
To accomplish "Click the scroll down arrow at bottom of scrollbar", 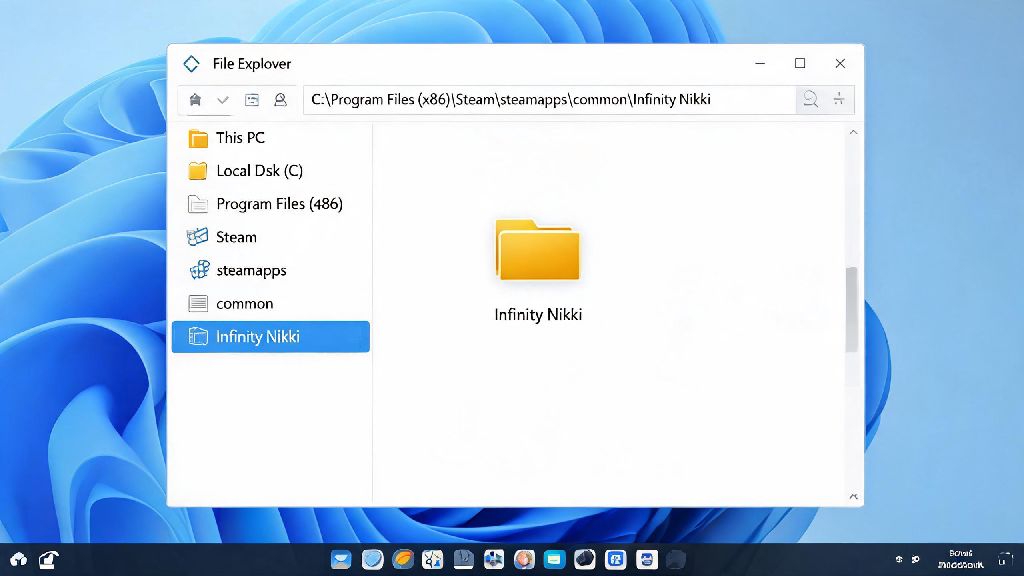I will (853, 497).
